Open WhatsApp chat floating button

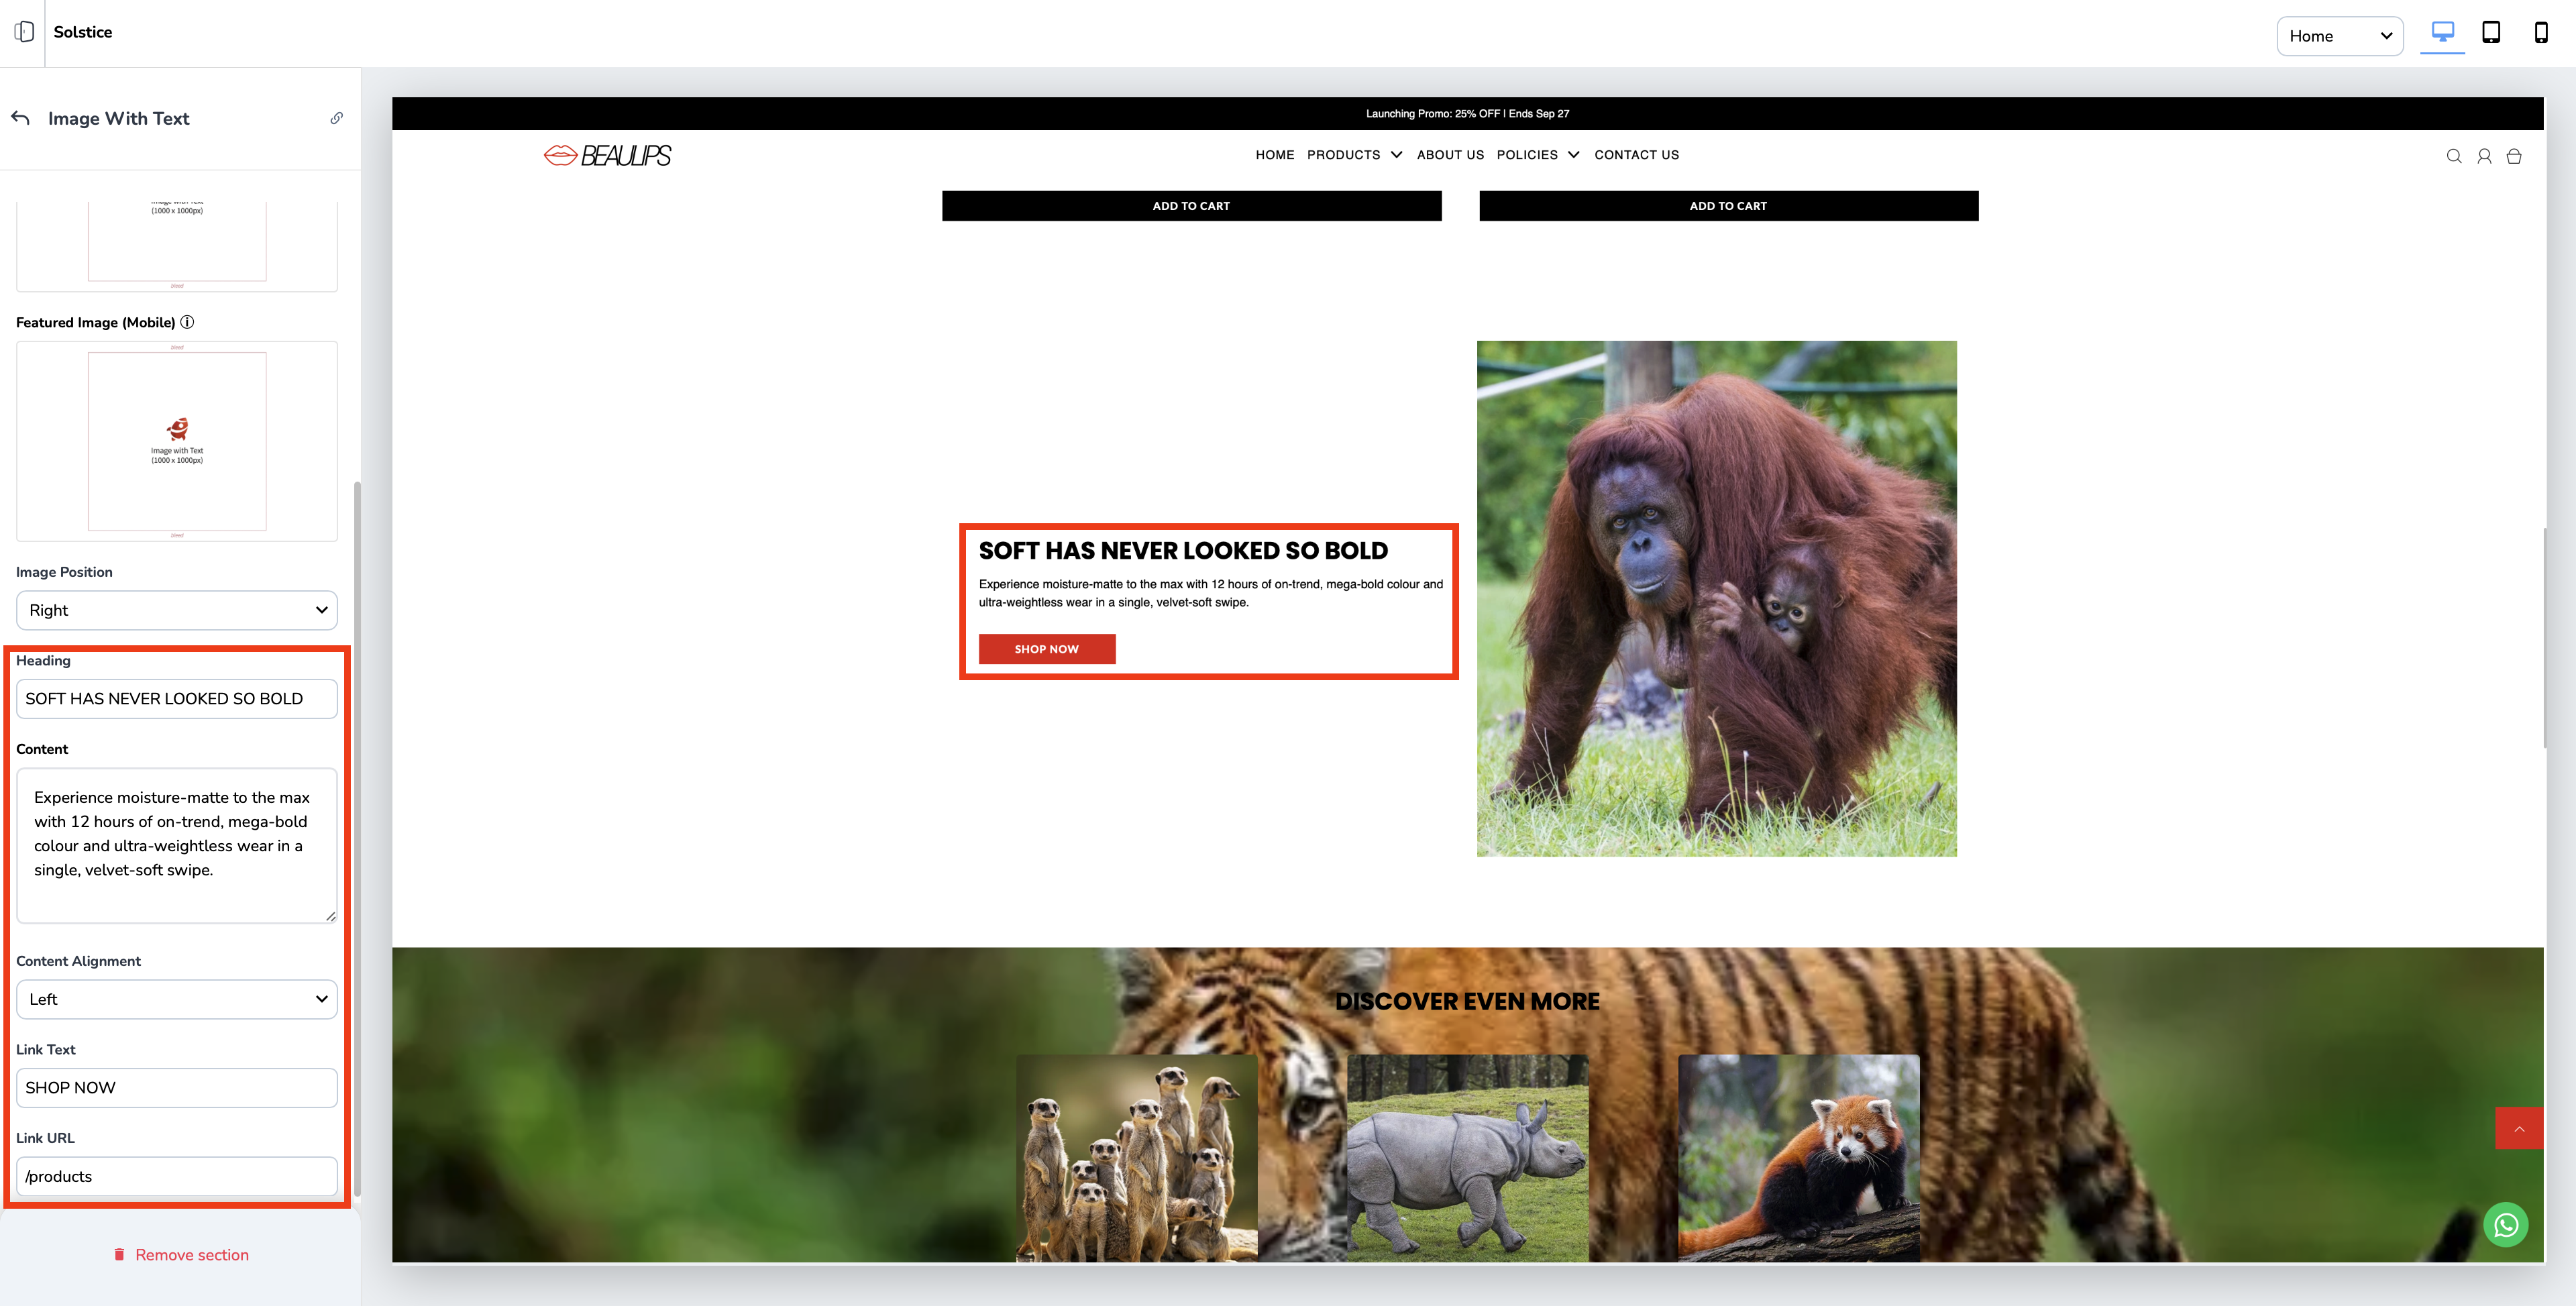(2505, 1225)
